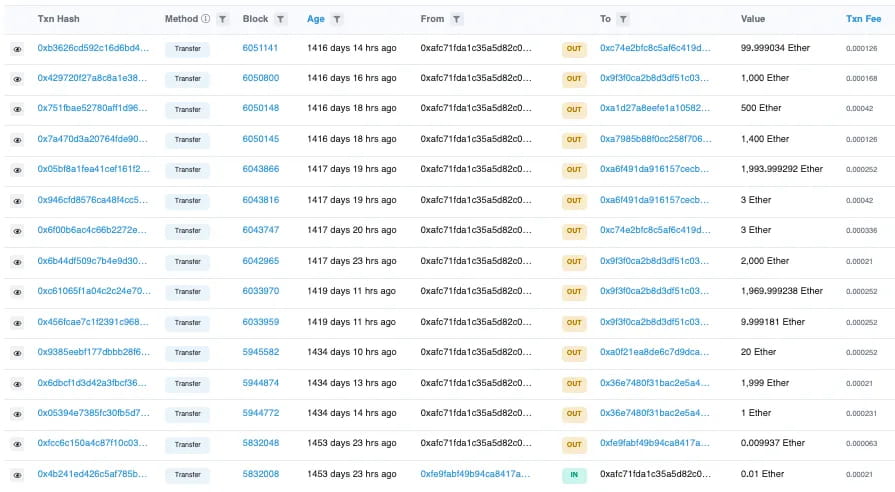Image resolution: width=895 pixels, height=492 pixels.
Task: Click the Transfer method badge in first row
Action: [187, 49]
